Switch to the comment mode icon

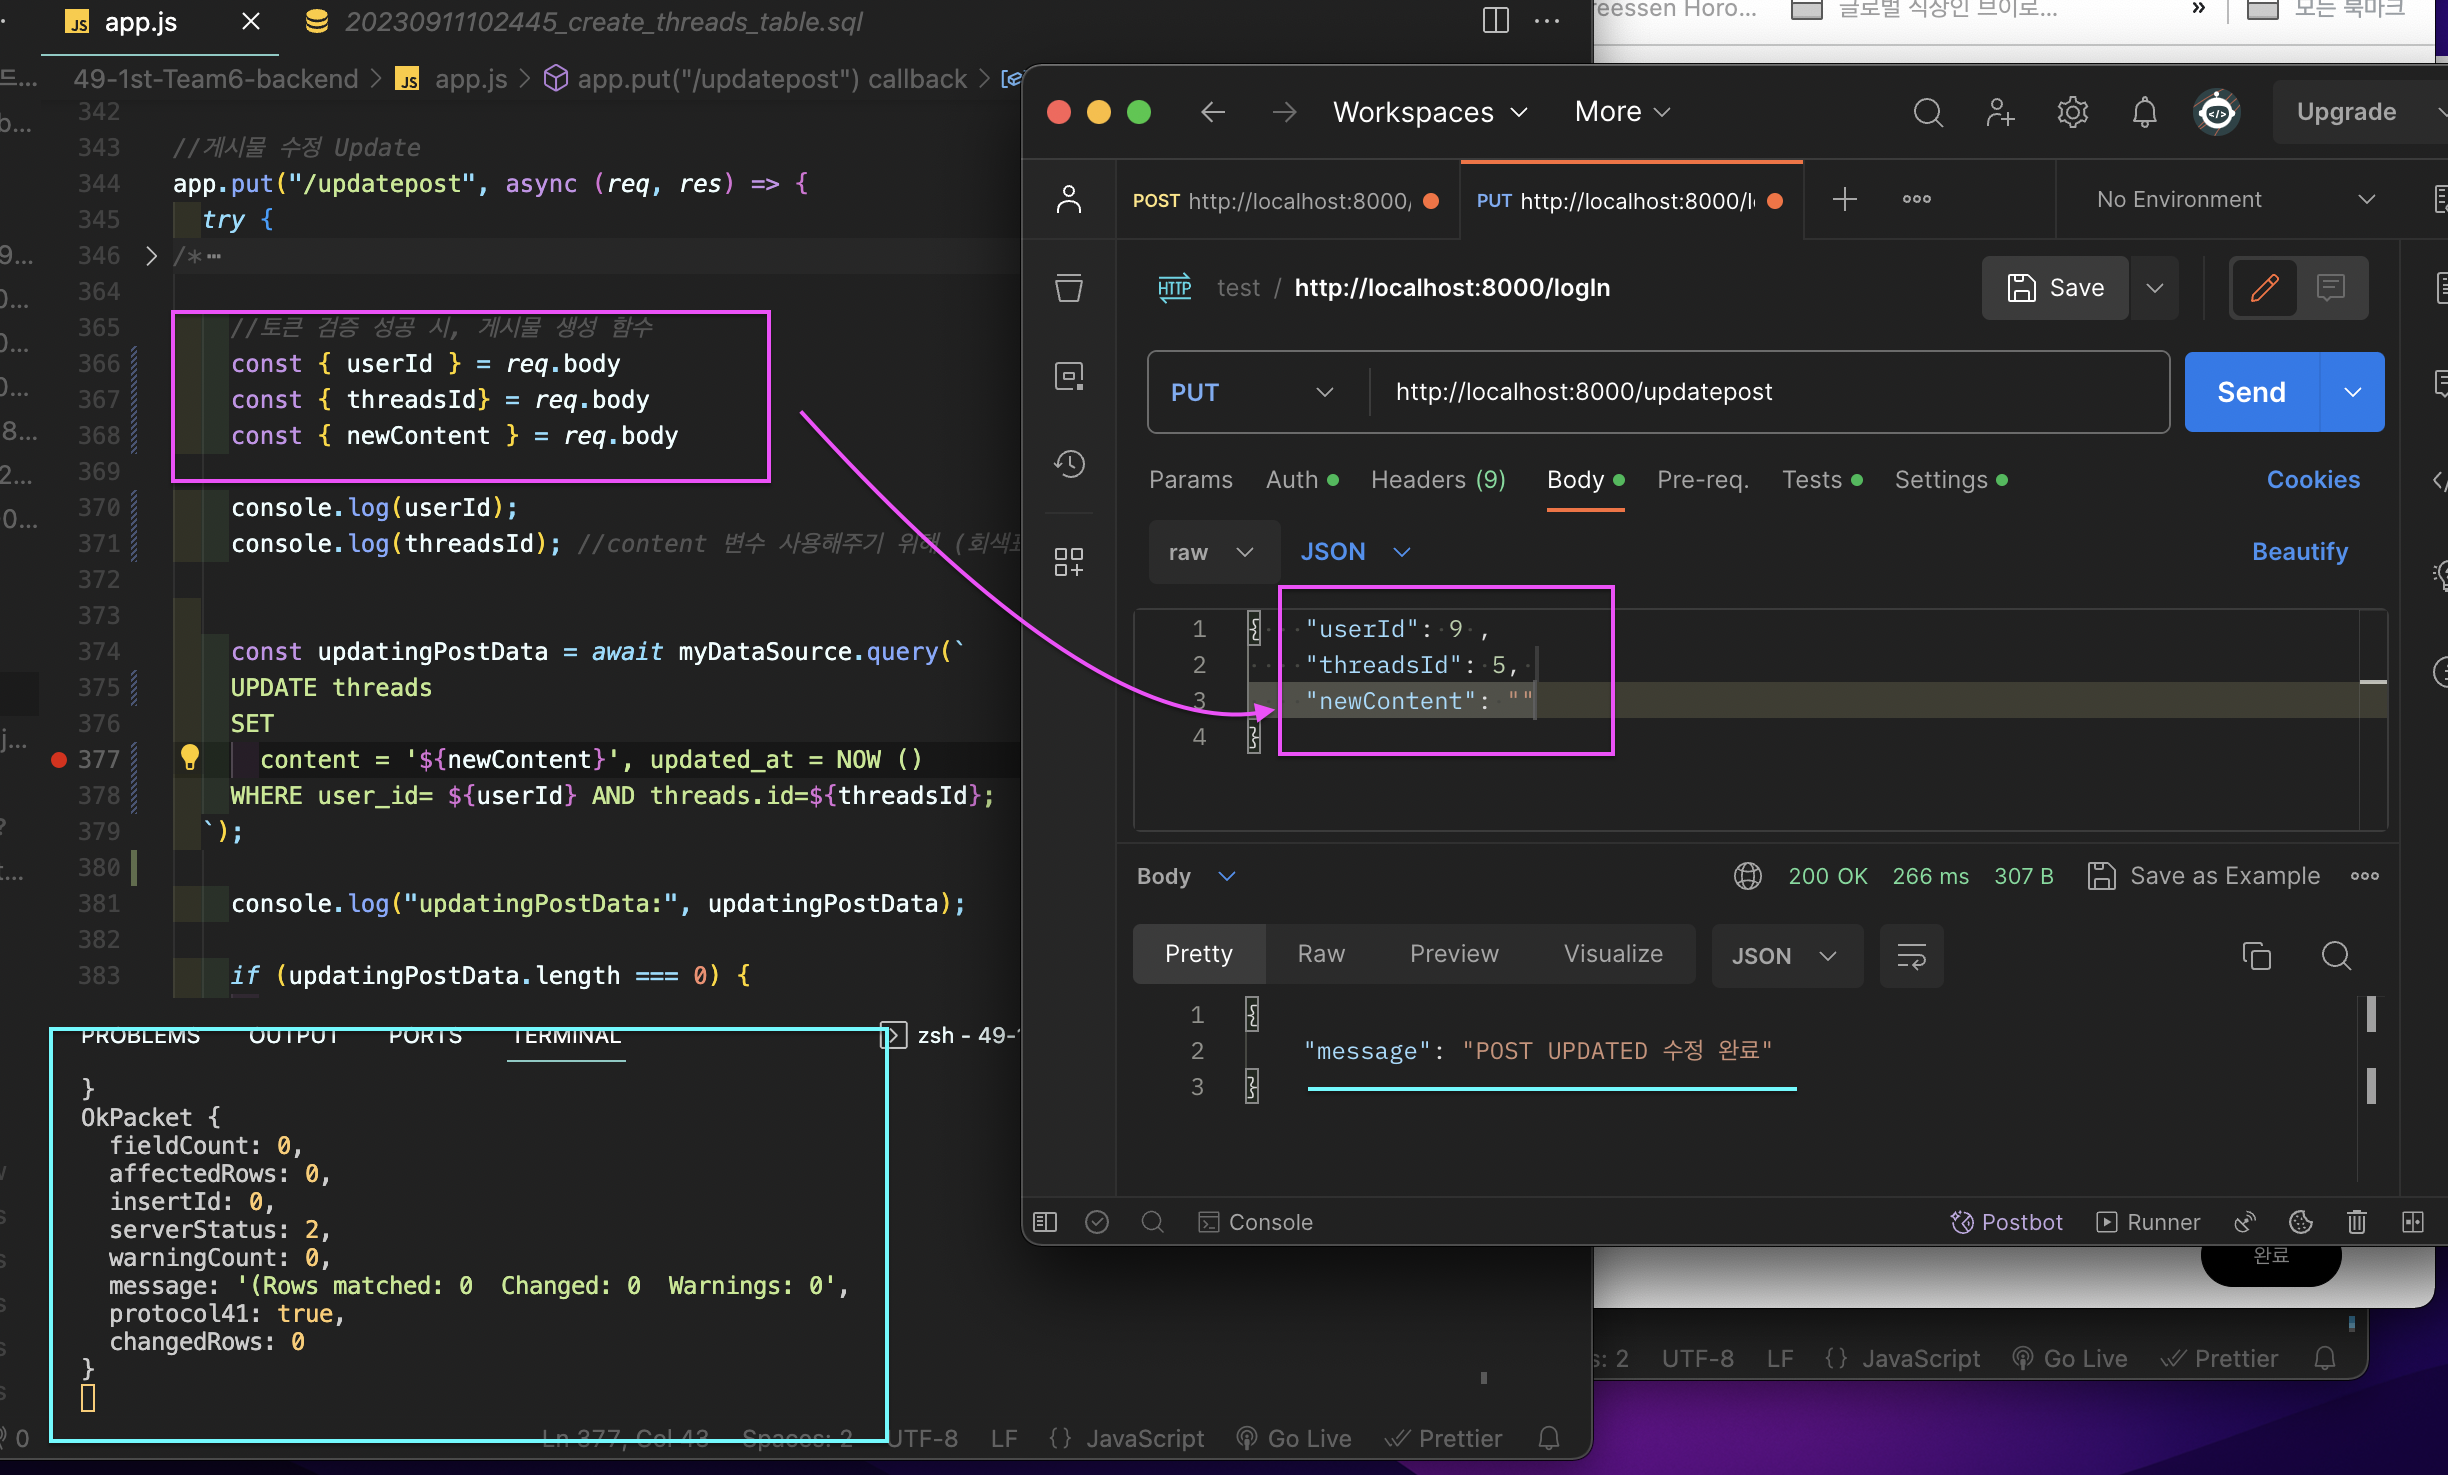(x=2330, y=288)
